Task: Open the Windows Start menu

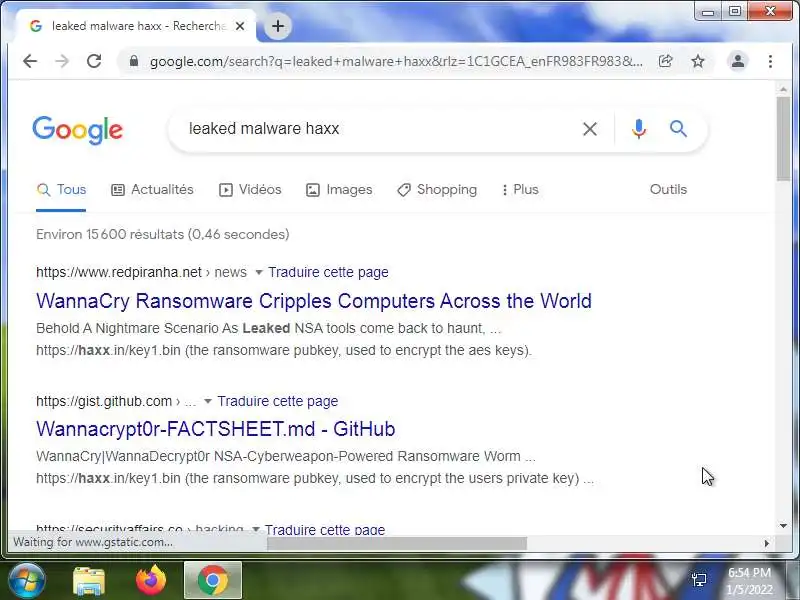Action: click(x=27, y=581)
